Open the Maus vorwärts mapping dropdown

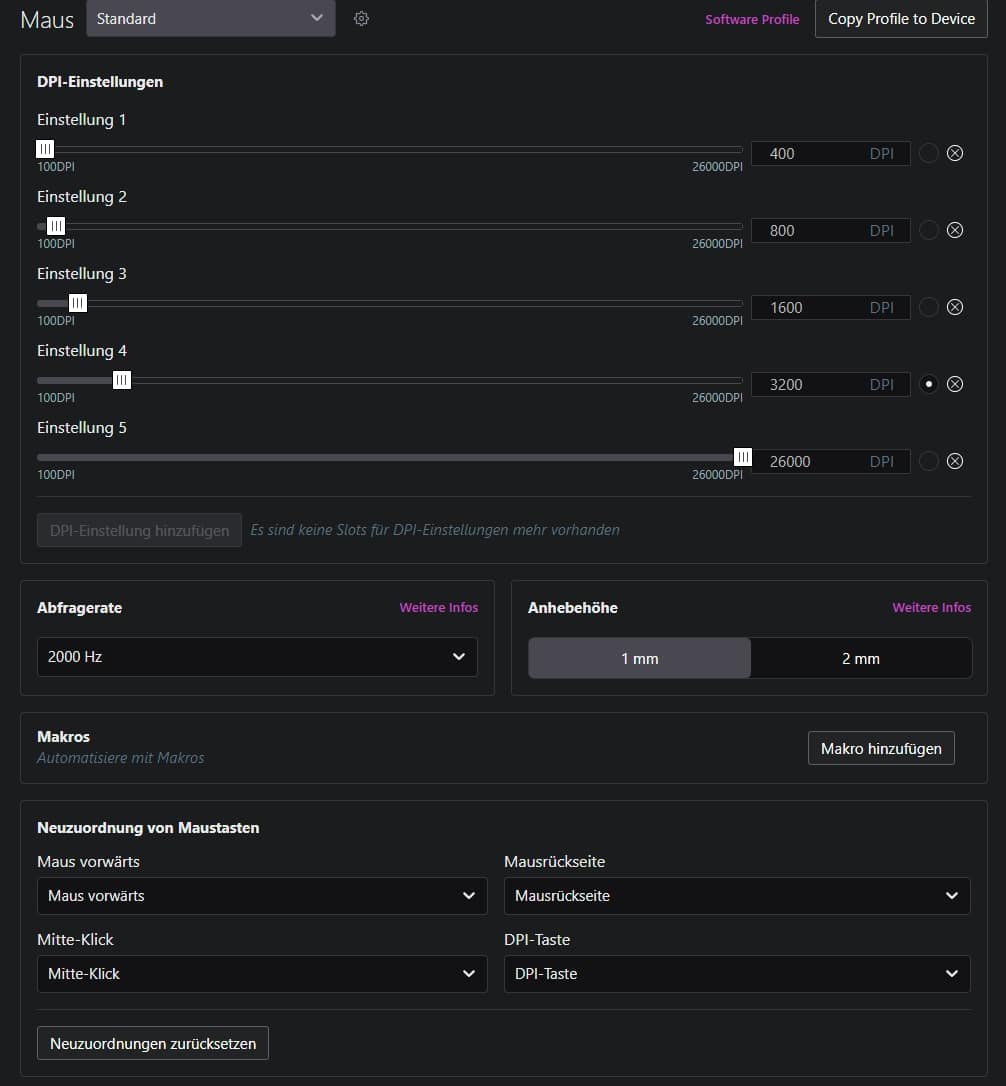(x=261, y=896)
